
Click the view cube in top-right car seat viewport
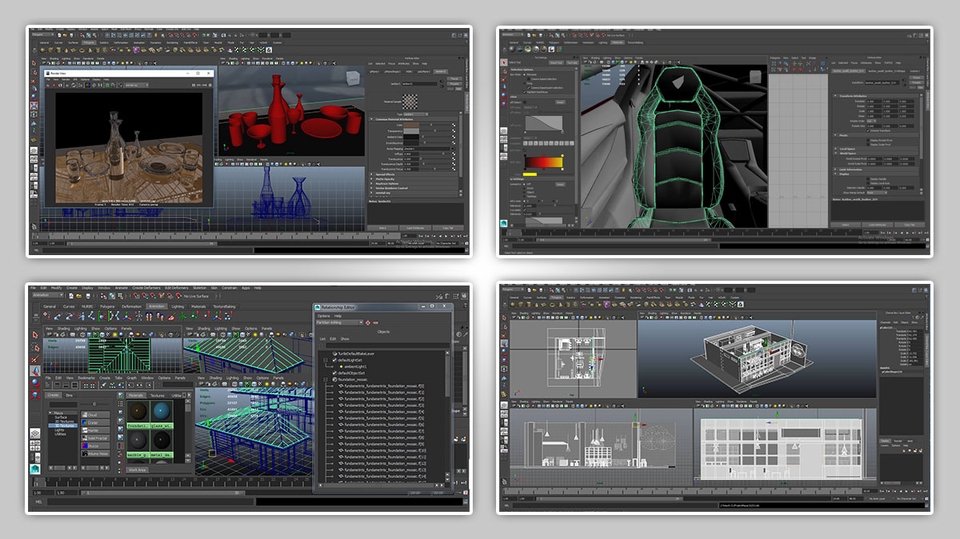point(756,77)
